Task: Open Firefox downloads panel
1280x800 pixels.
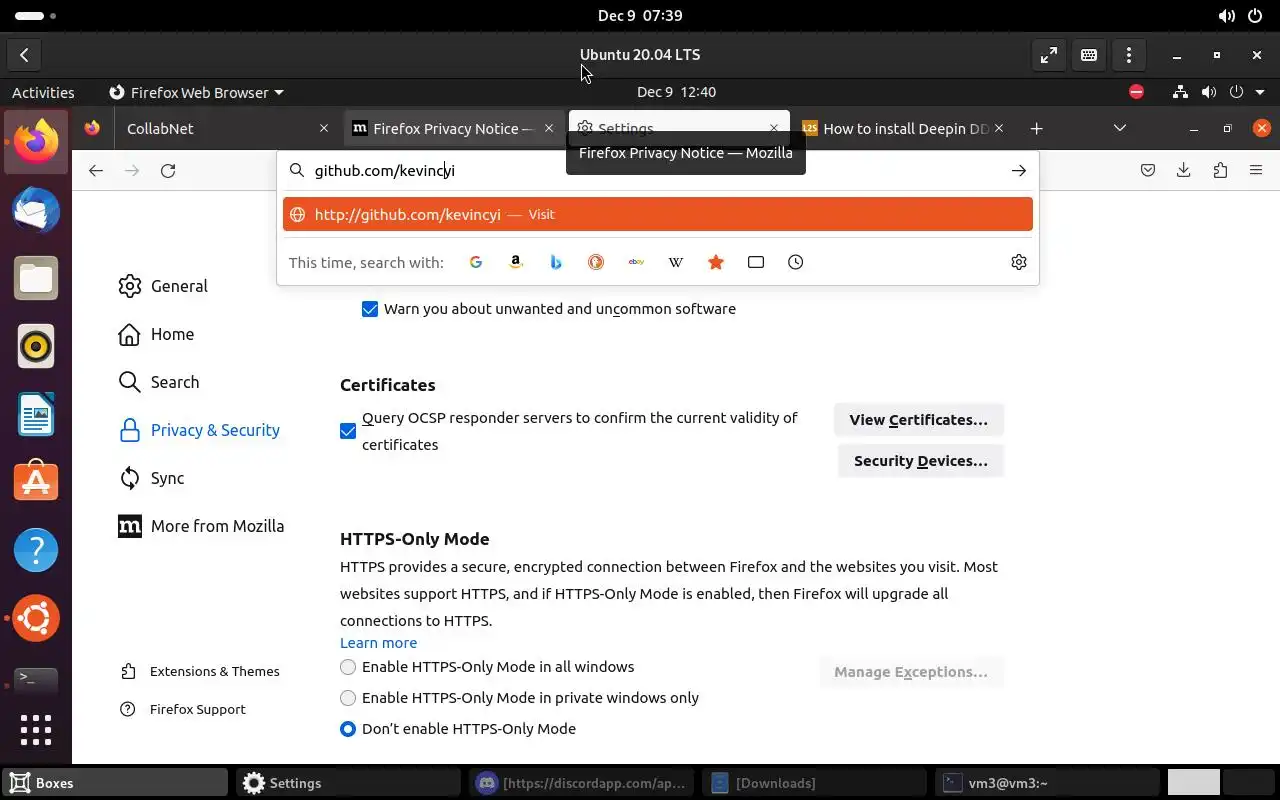Action: [1184, 171]
